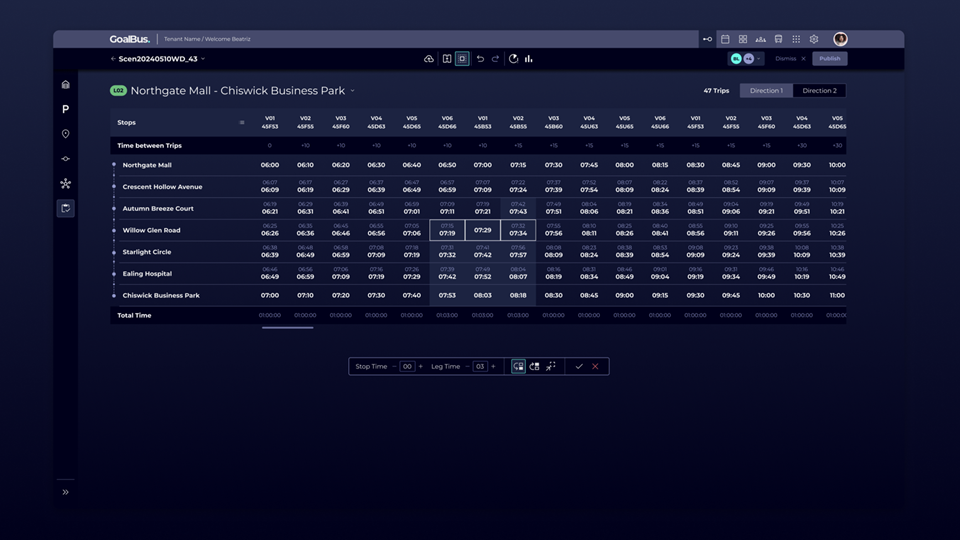Viewport: 960px width, 540px height.
Task: Select the Willow Glen Road 07:34 cell
Action: pos(518,230)
